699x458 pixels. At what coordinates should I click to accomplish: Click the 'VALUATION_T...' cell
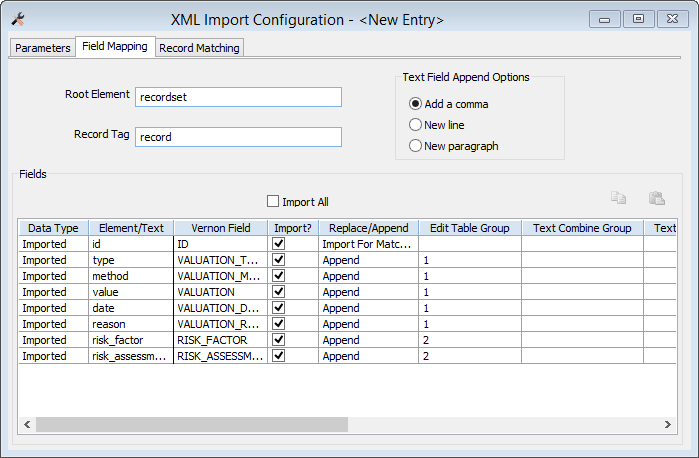pyautogui.click(x=221, y=260)
